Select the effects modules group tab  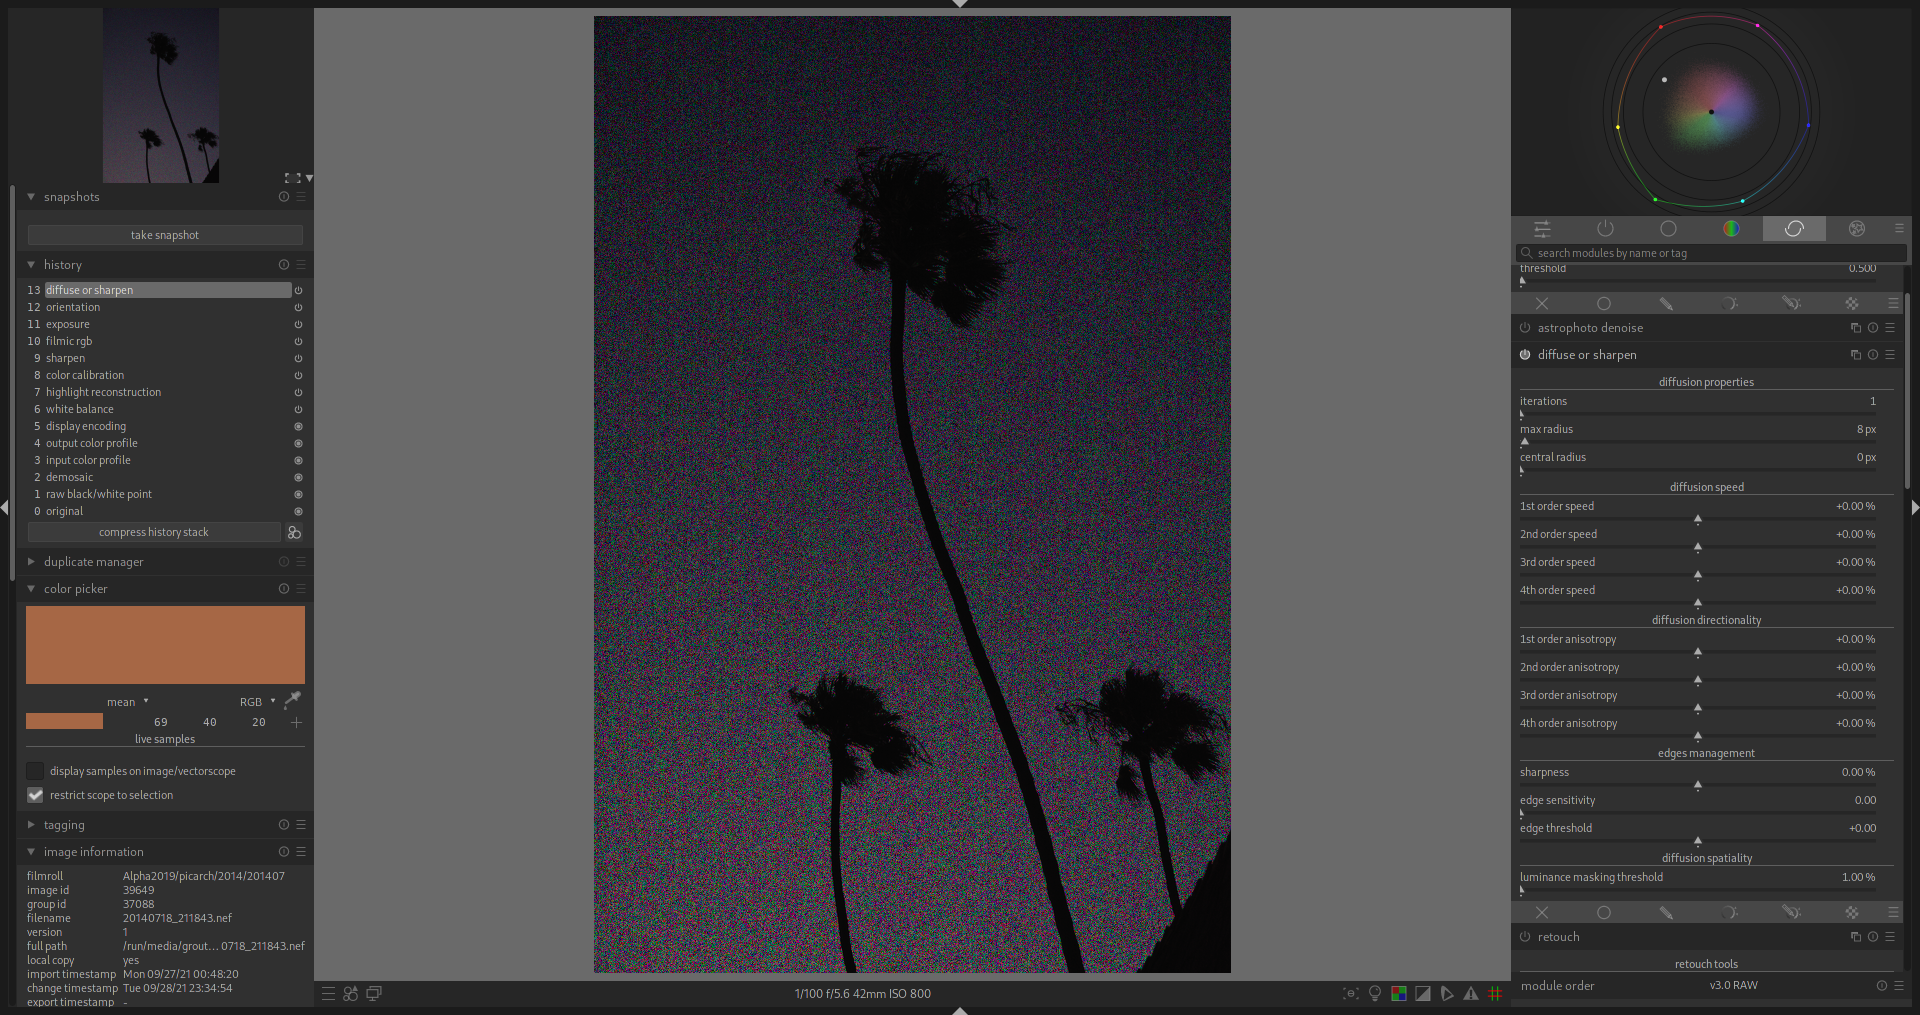tap(1857, 229)
